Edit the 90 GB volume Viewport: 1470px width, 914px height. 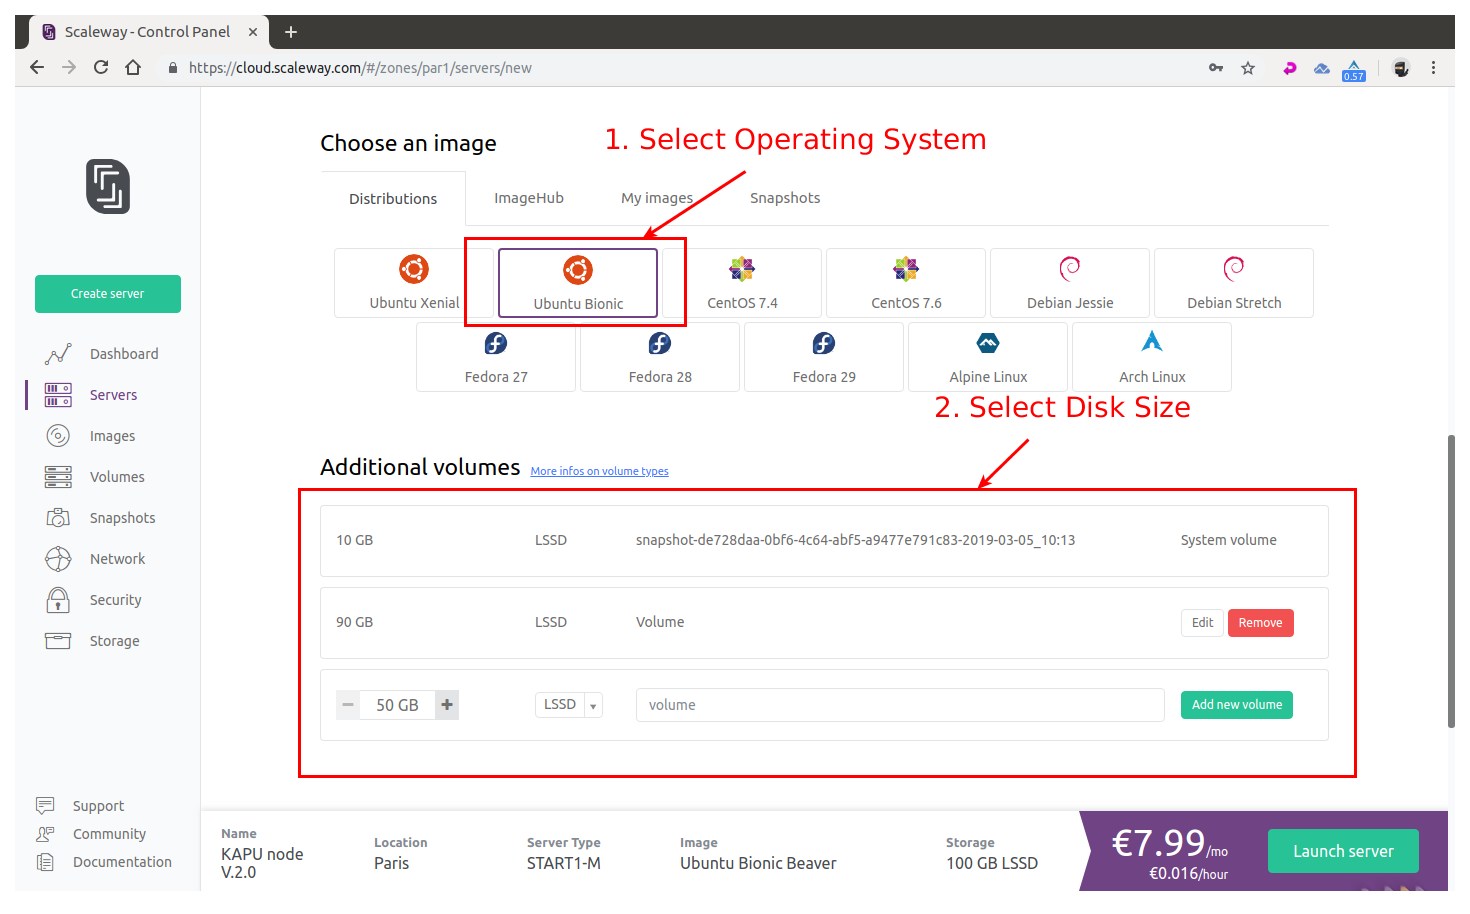[x=1202, y=623]
